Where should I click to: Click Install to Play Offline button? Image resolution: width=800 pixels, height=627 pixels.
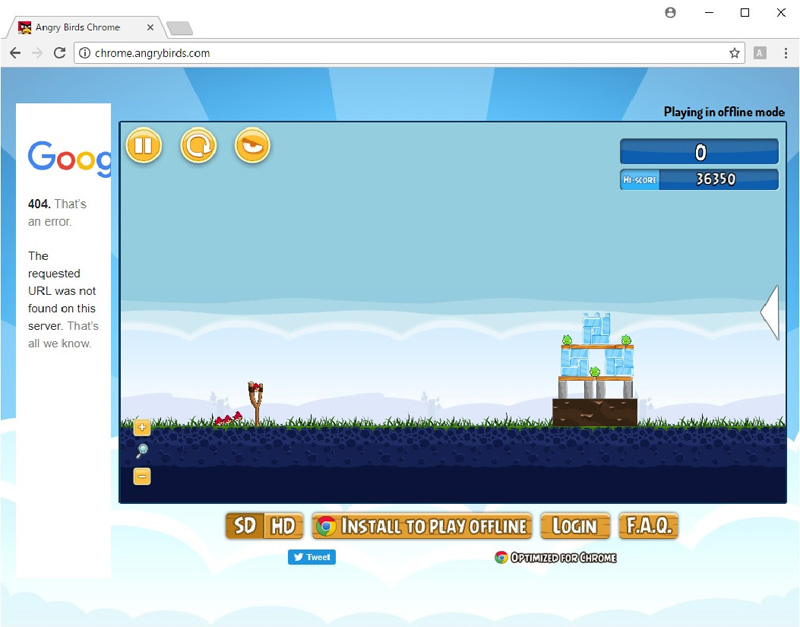coord(422,526)
